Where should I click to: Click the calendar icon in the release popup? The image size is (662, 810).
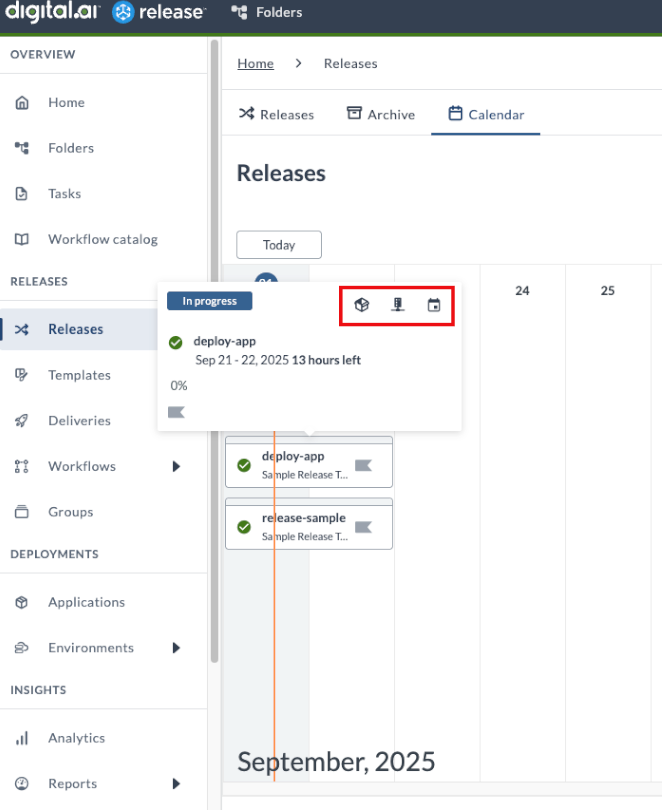pyautogui.click(x=434, y=305)
